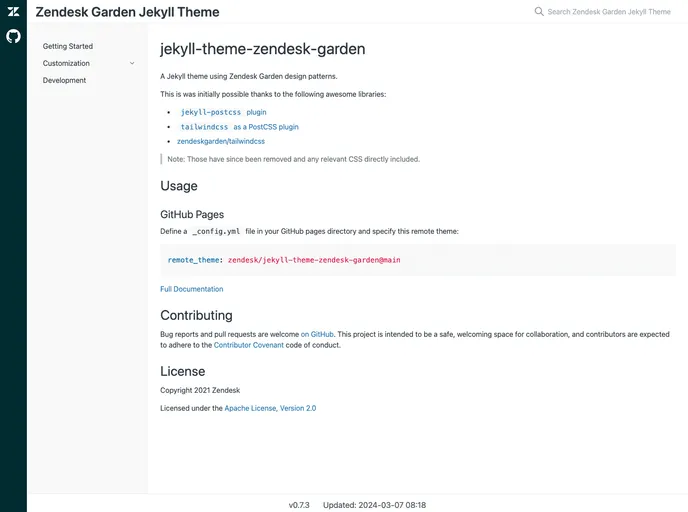Click the search magnifier icon

click(539, 11)
